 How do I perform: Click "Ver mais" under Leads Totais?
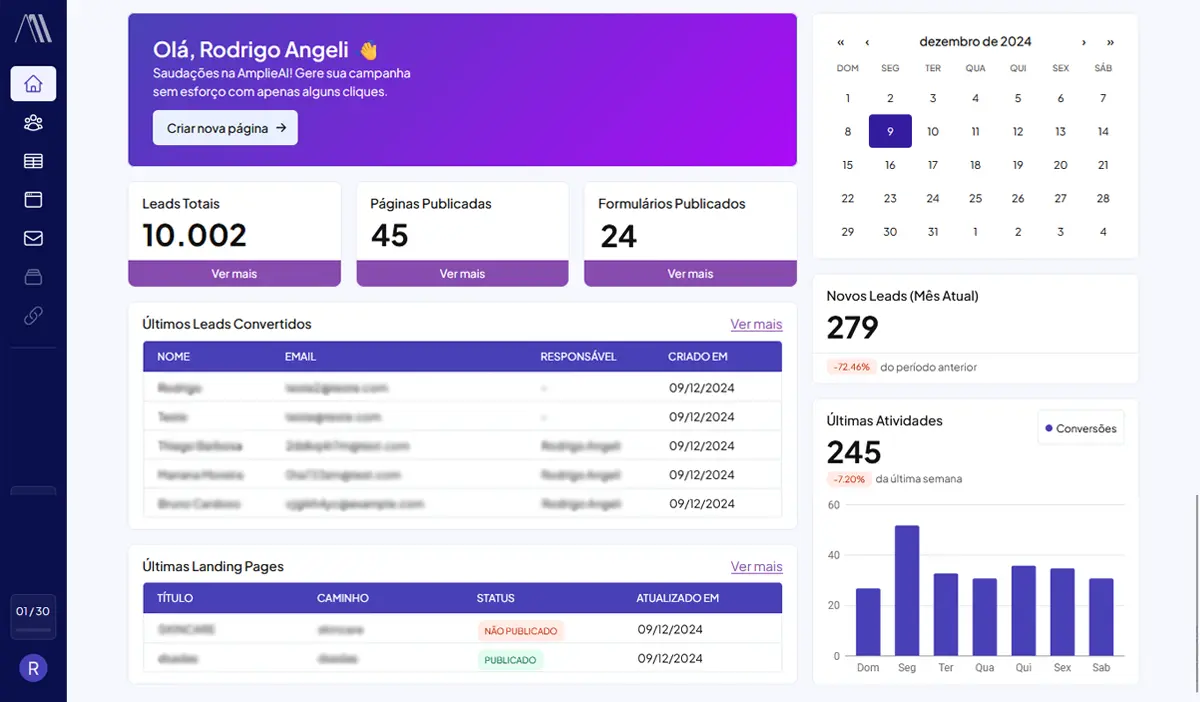tap(234, 274)
